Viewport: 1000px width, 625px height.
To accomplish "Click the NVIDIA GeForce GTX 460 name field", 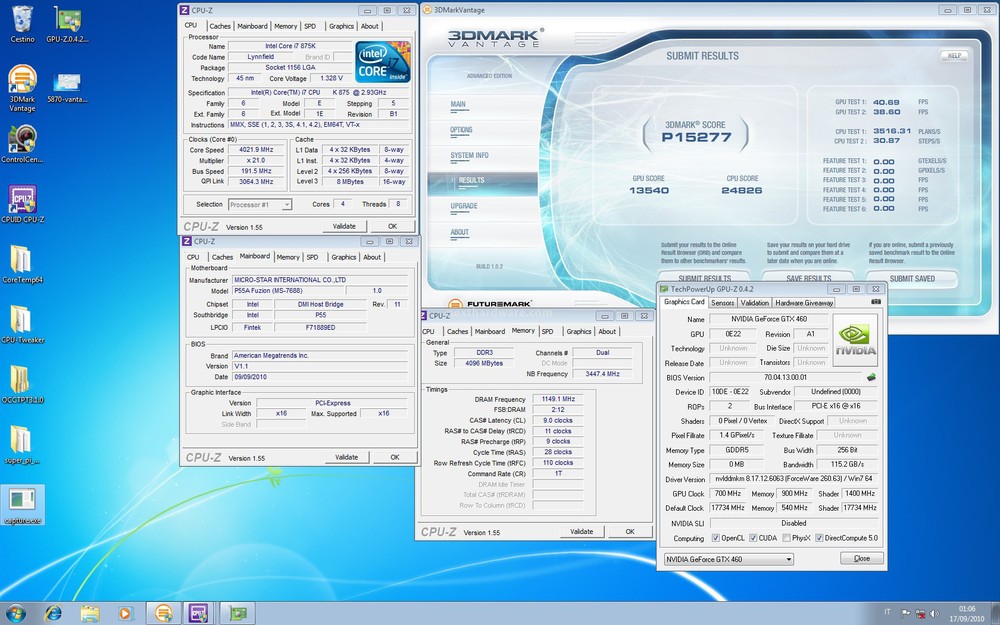I will (x=769, y=319).
